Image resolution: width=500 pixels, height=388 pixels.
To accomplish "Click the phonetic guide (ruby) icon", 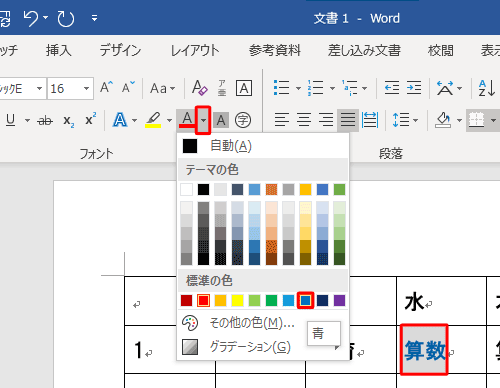I will tap(222, 88).
